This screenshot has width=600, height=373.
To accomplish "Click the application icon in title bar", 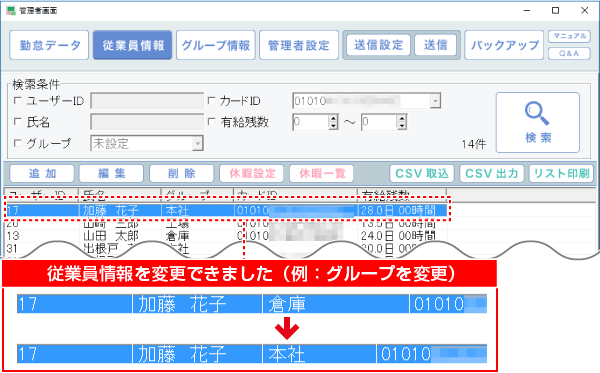I will pos(11,10).
